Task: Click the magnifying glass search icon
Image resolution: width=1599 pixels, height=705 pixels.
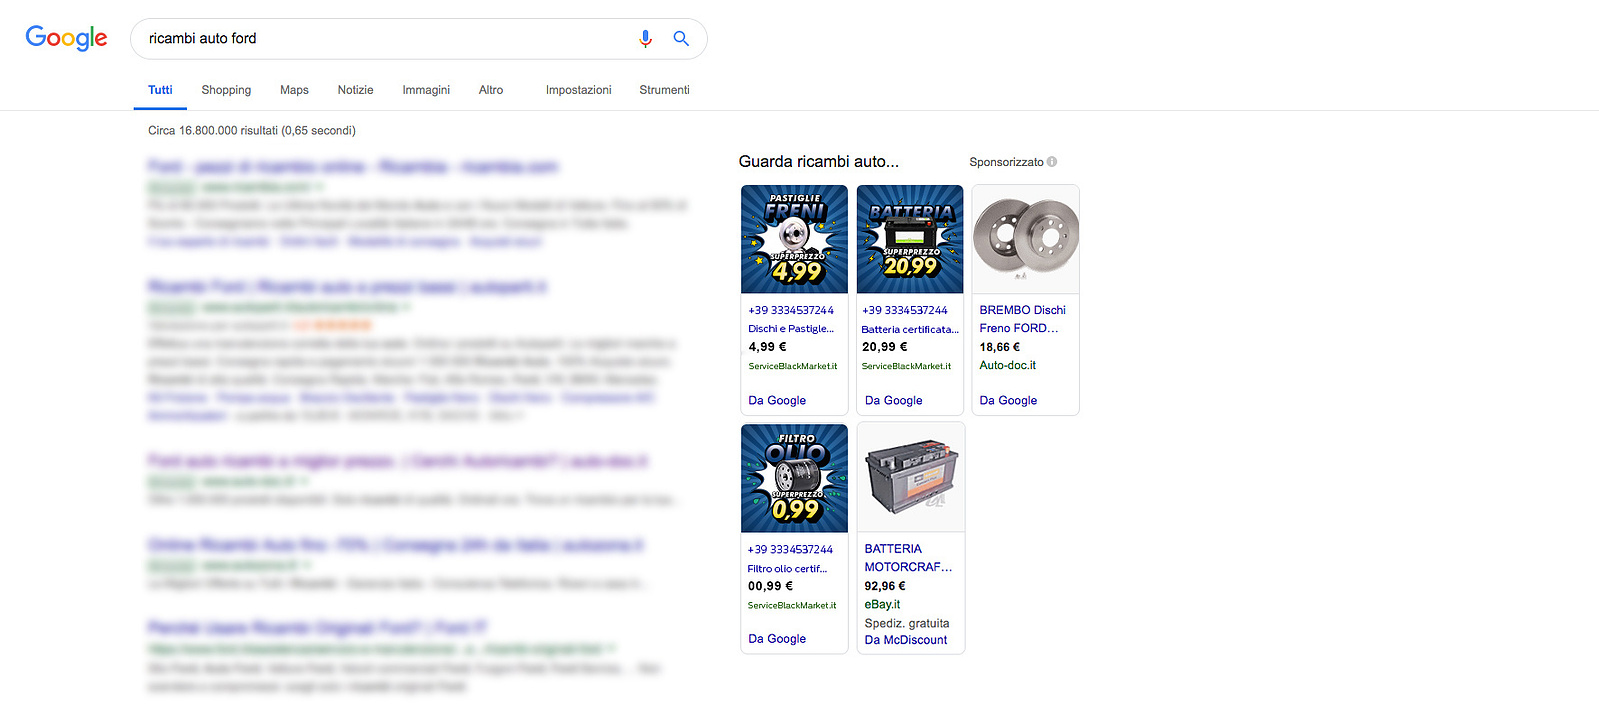Action: tap(681, 39)
